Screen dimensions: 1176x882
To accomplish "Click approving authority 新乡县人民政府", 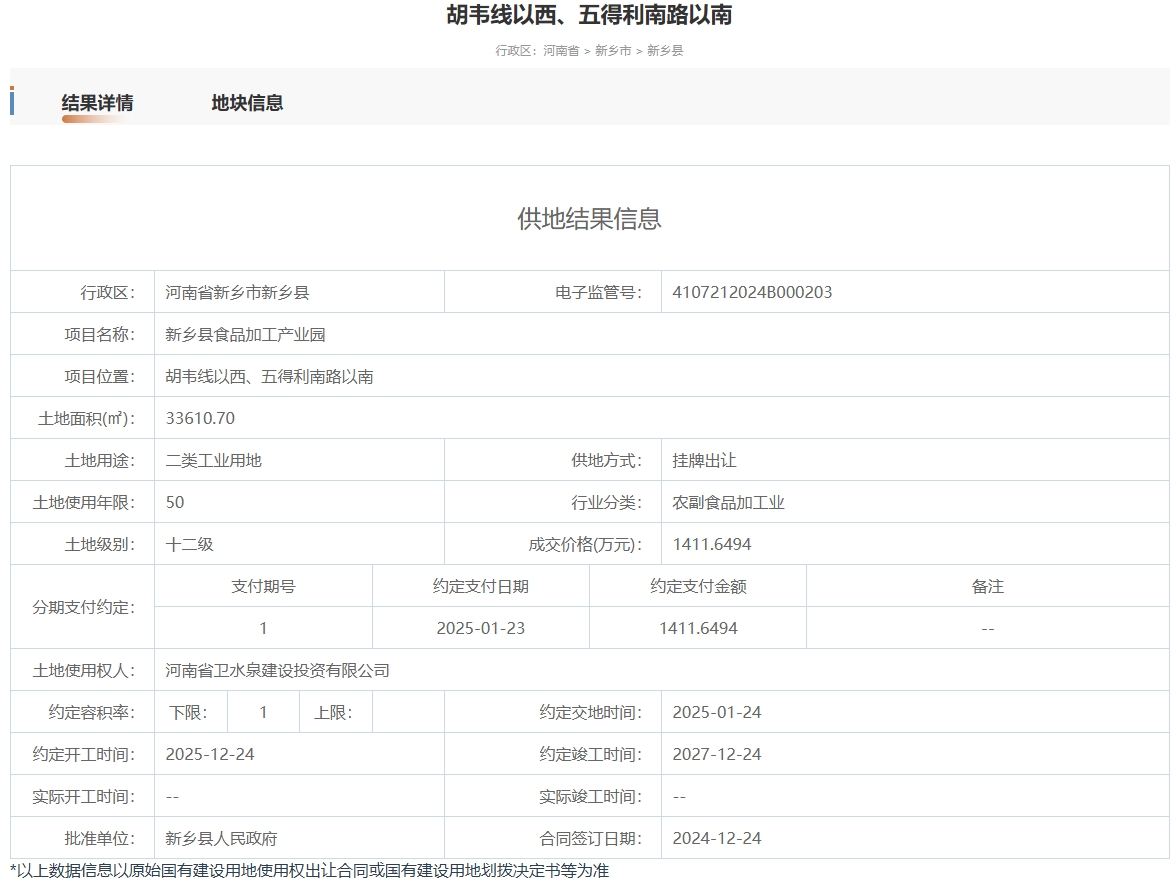I will 221,838.
